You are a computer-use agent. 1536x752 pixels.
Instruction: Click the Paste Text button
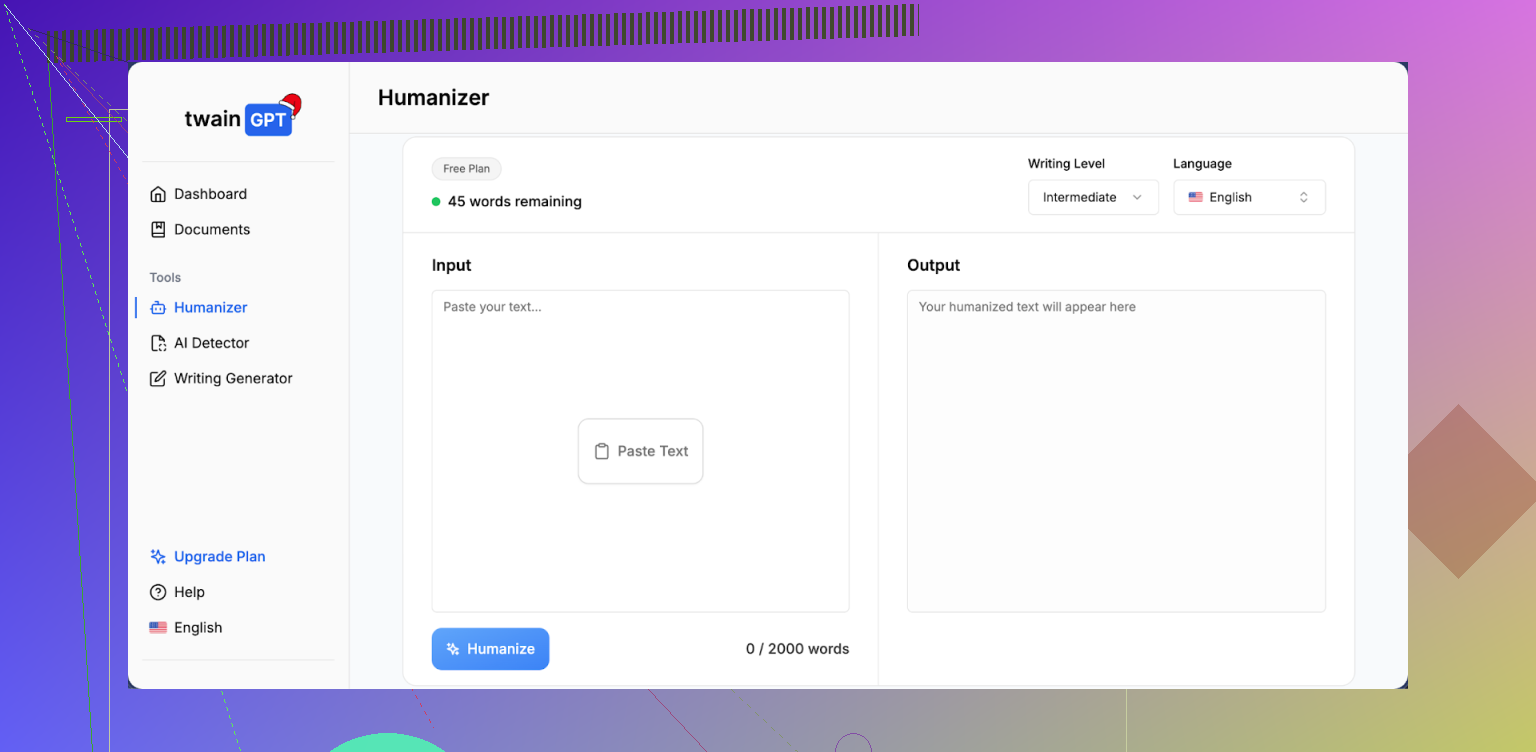pos(640,451)
